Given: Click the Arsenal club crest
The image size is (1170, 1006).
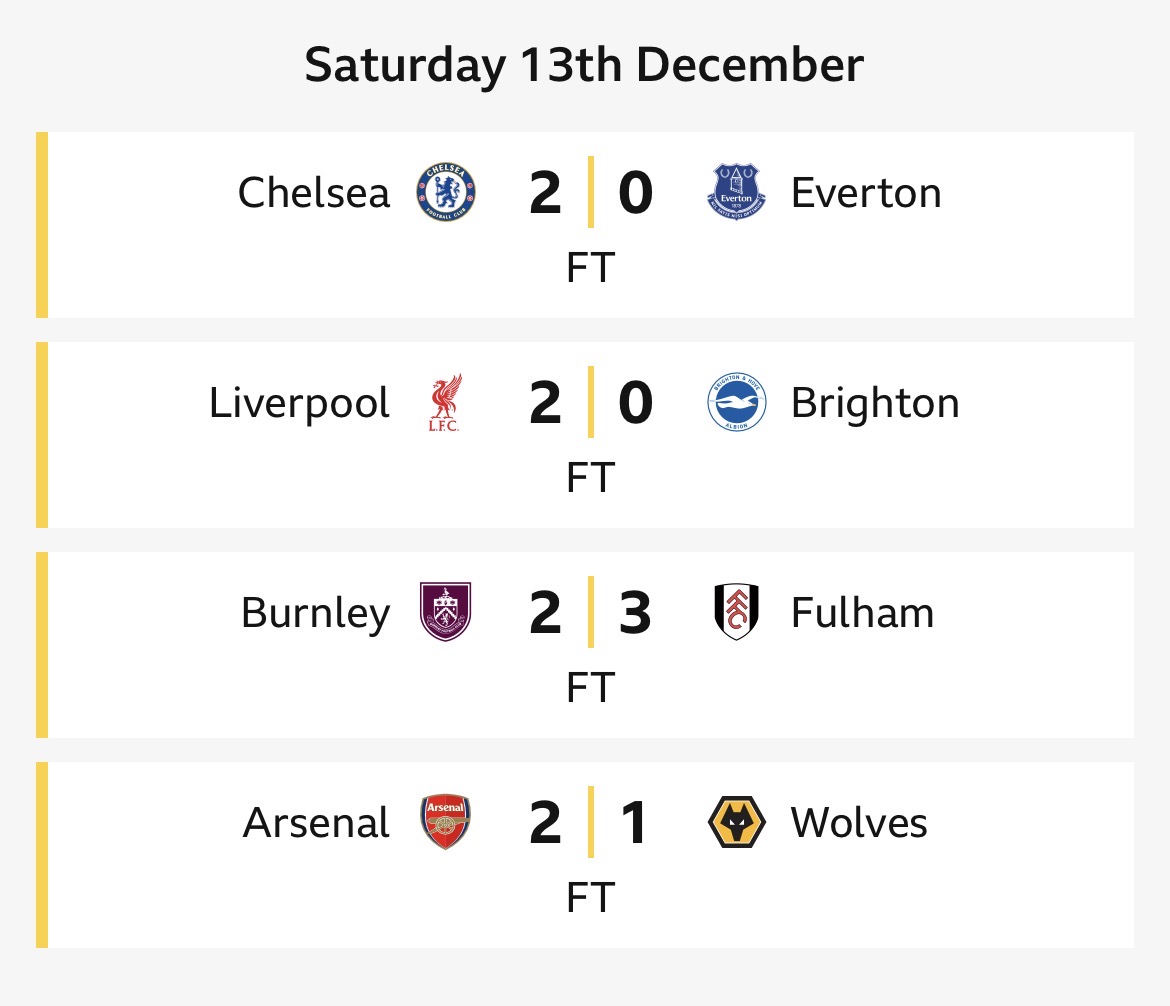Looking at the screenshot, I should tap(446, 823).
